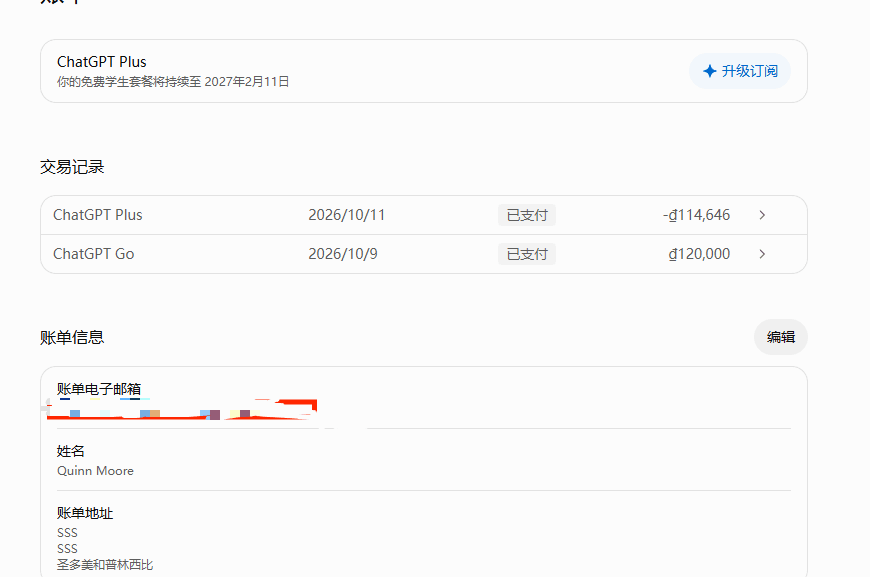Click the amount -₫114,646

pos(696,215)
